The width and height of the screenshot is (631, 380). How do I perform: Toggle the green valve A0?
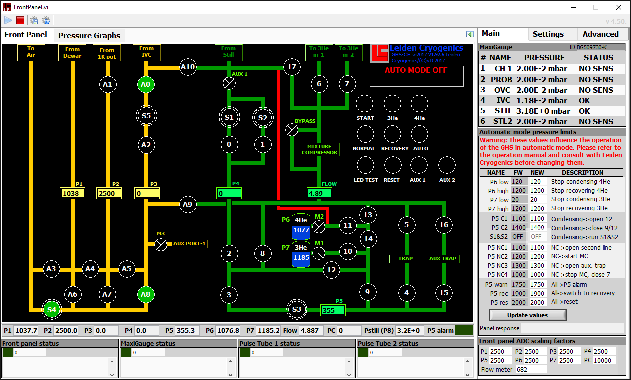click(x=146, y=85)
